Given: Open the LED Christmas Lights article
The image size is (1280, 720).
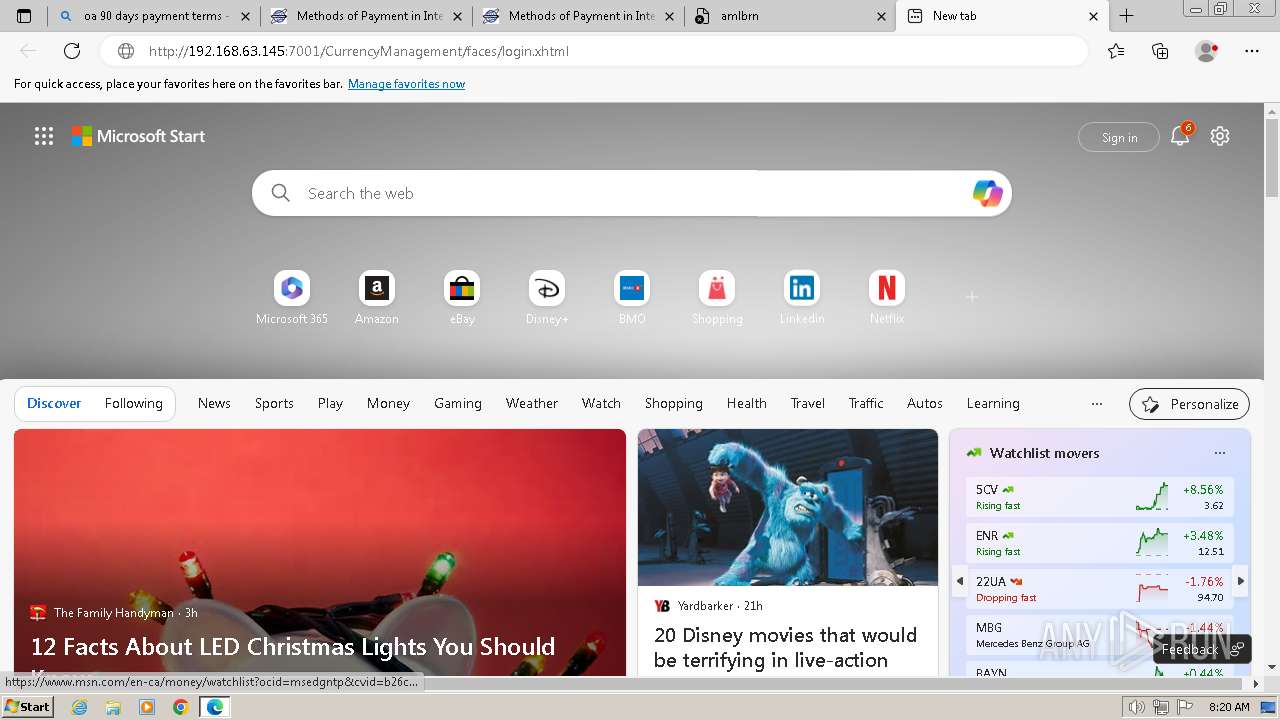Looking at the screenshot, I should [293, 647].
